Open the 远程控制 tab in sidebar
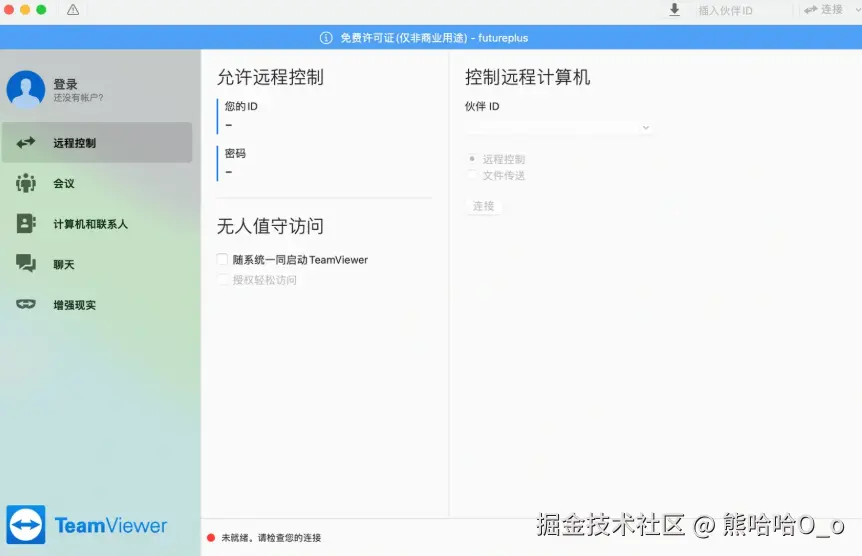This screenshot has height=556, width=862. pyautogui.click(x=97, y=143)
